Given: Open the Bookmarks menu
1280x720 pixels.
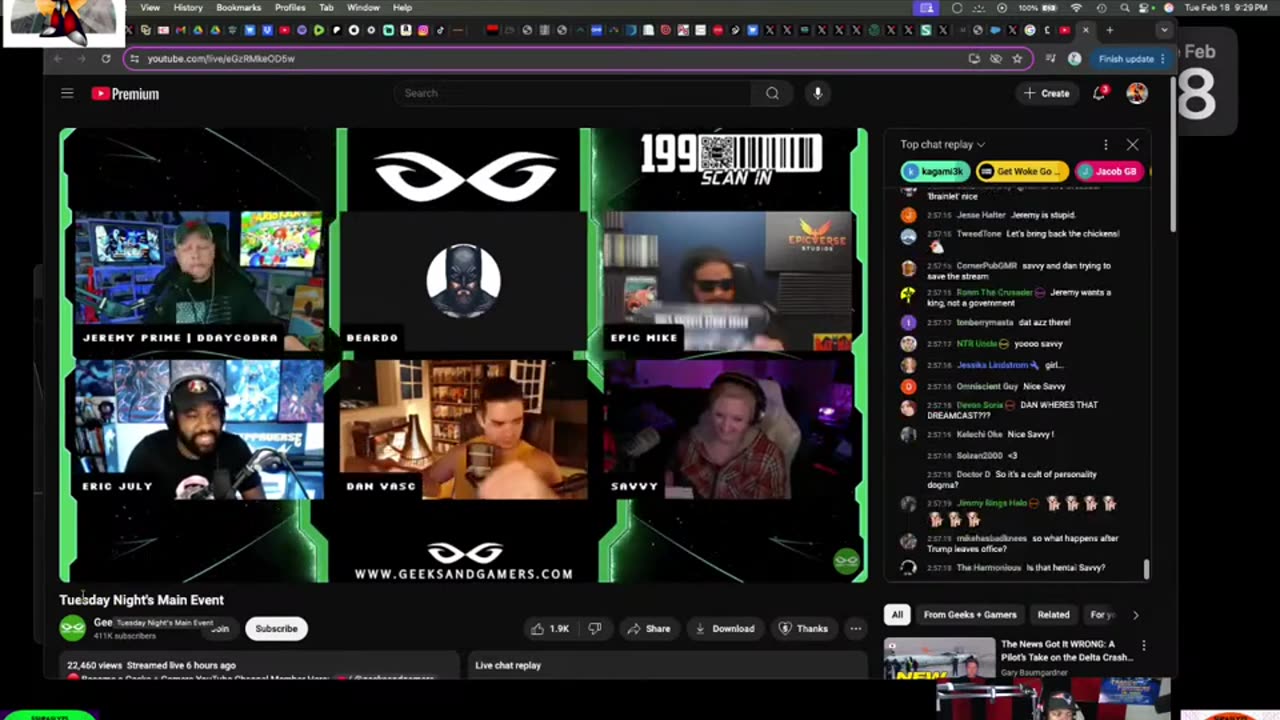Looking at the screenshot, I should tap(238, 7).
